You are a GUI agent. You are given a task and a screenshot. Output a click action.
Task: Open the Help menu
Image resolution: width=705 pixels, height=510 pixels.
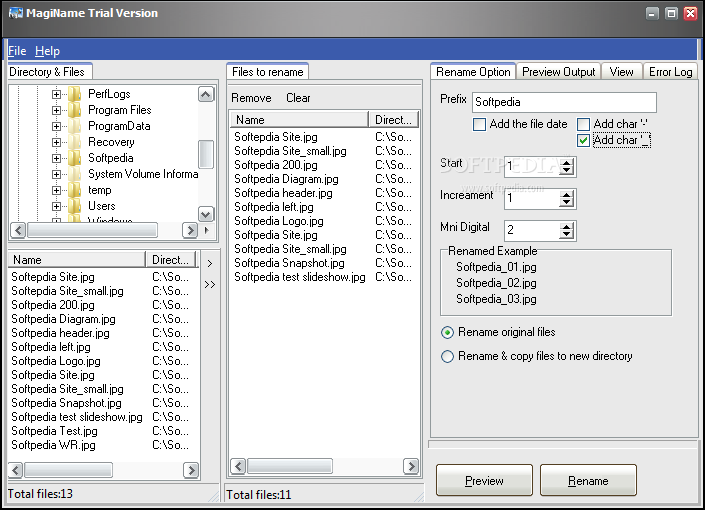coord(47,51)
